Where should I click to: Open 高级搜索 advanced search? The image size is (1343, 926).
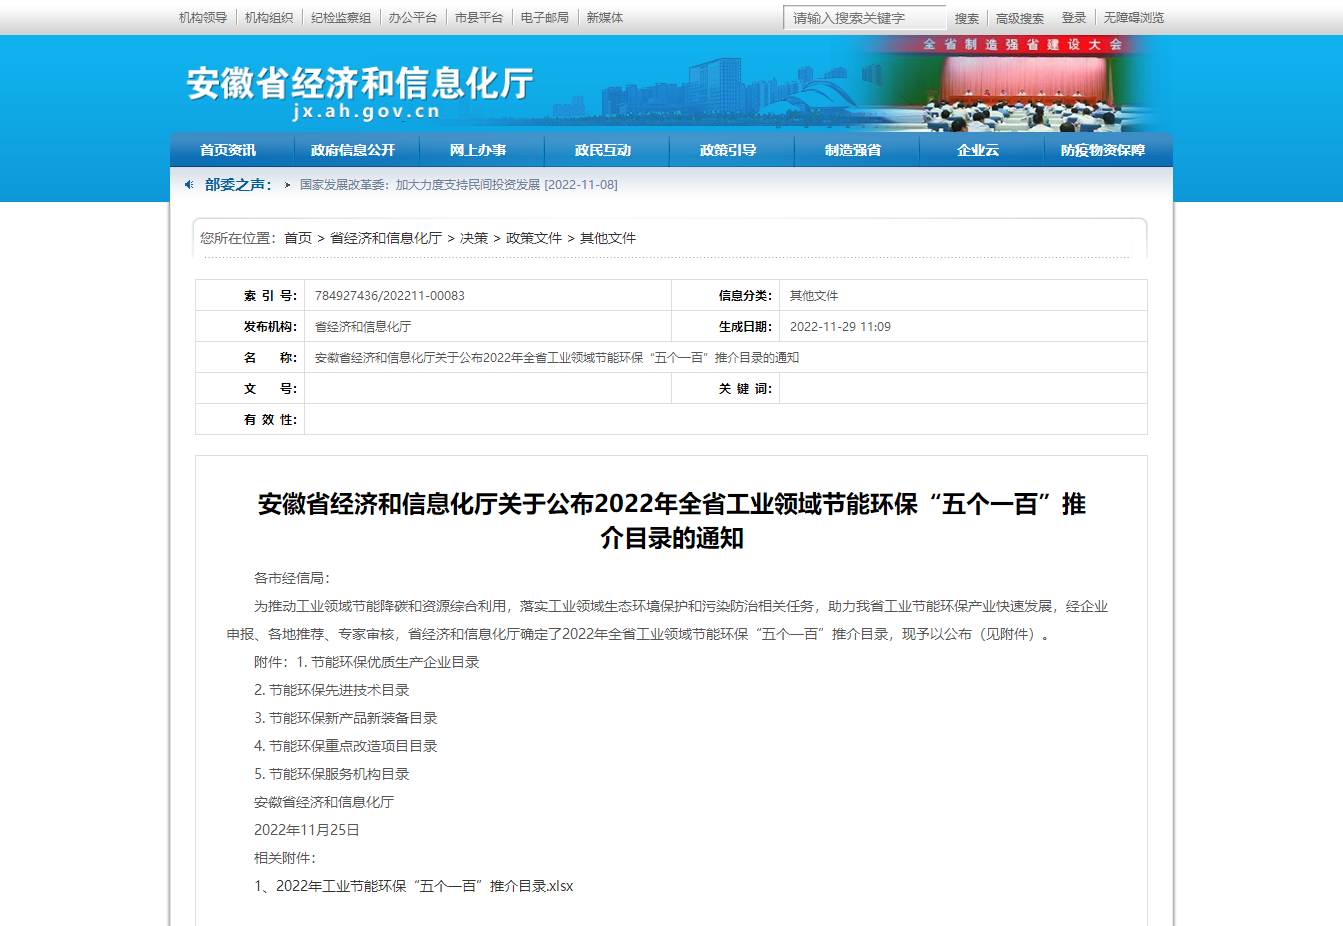click(1019, 18)
